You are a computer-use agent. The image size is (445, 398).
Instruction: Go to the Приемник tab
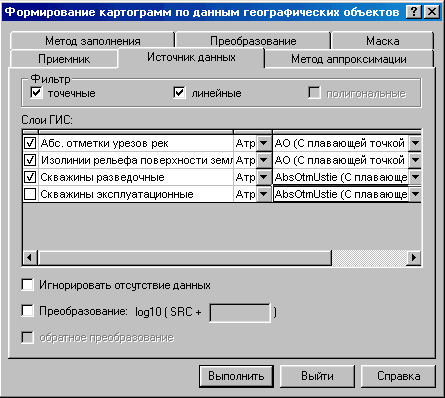pos(64,59)
